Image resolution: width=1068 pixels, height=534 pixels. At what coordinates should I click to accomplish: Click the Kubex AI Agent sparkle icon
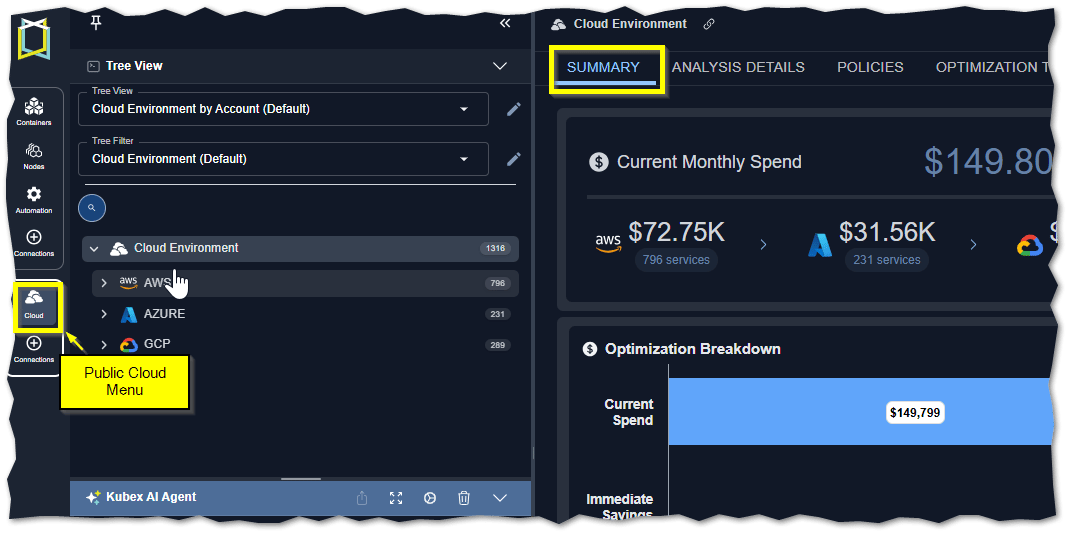pos(93,498)
